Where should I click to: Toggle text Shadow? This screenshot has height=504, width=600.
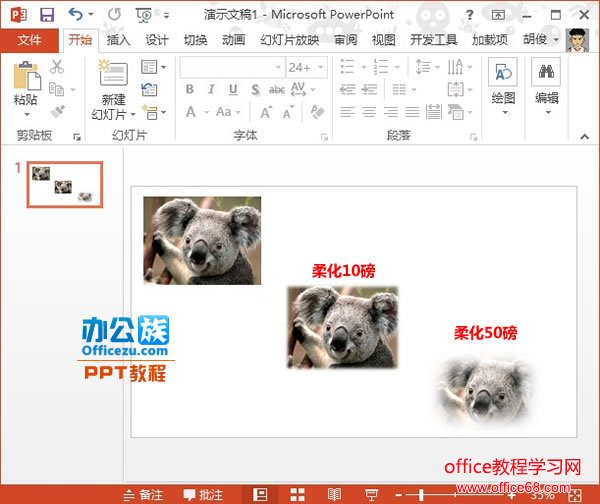[255, 90]
